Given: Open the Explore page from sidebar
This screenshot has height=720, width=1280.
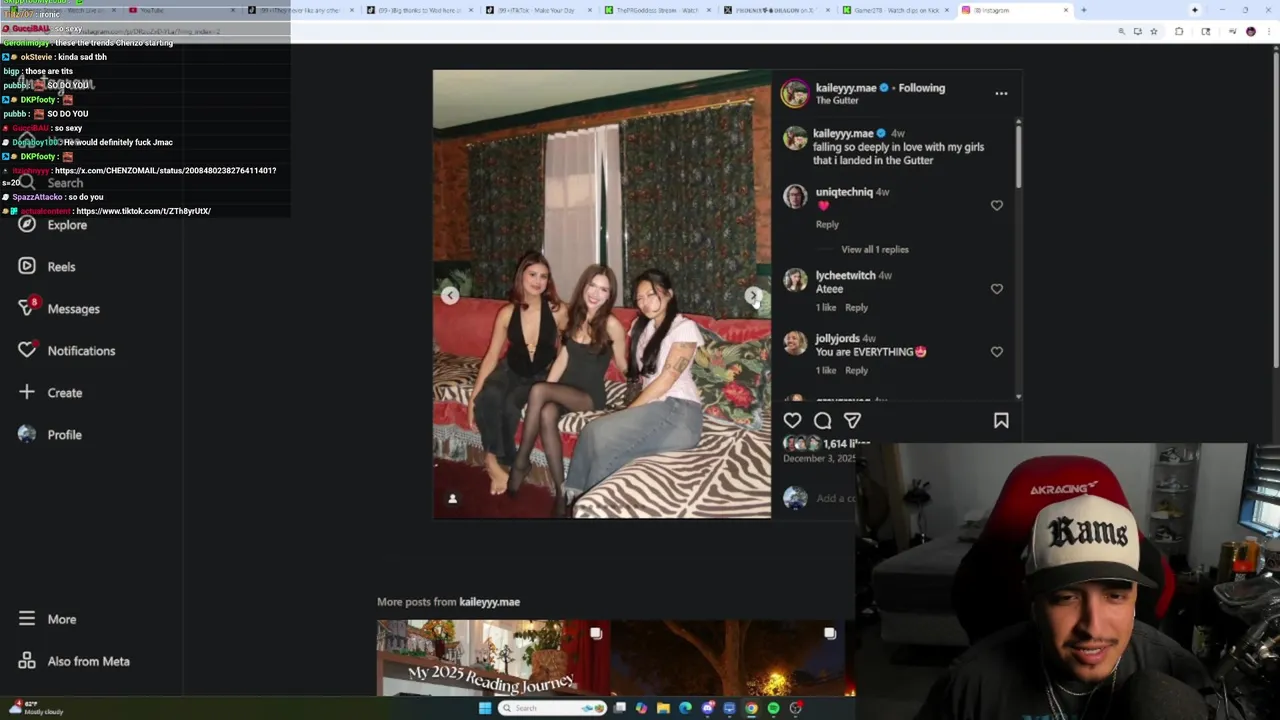Looking at the screenshot, I should [x=53, y=225].
